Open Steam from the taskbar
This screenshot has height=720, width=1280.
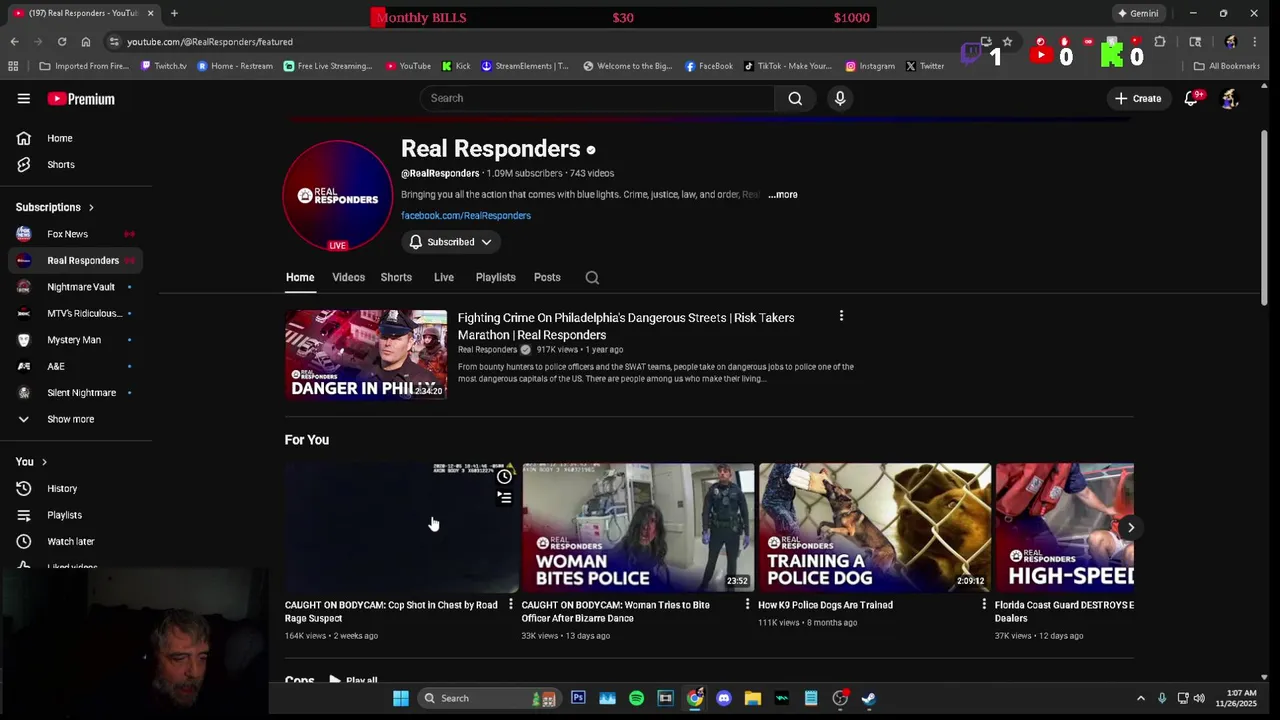[x=869, y=698]
